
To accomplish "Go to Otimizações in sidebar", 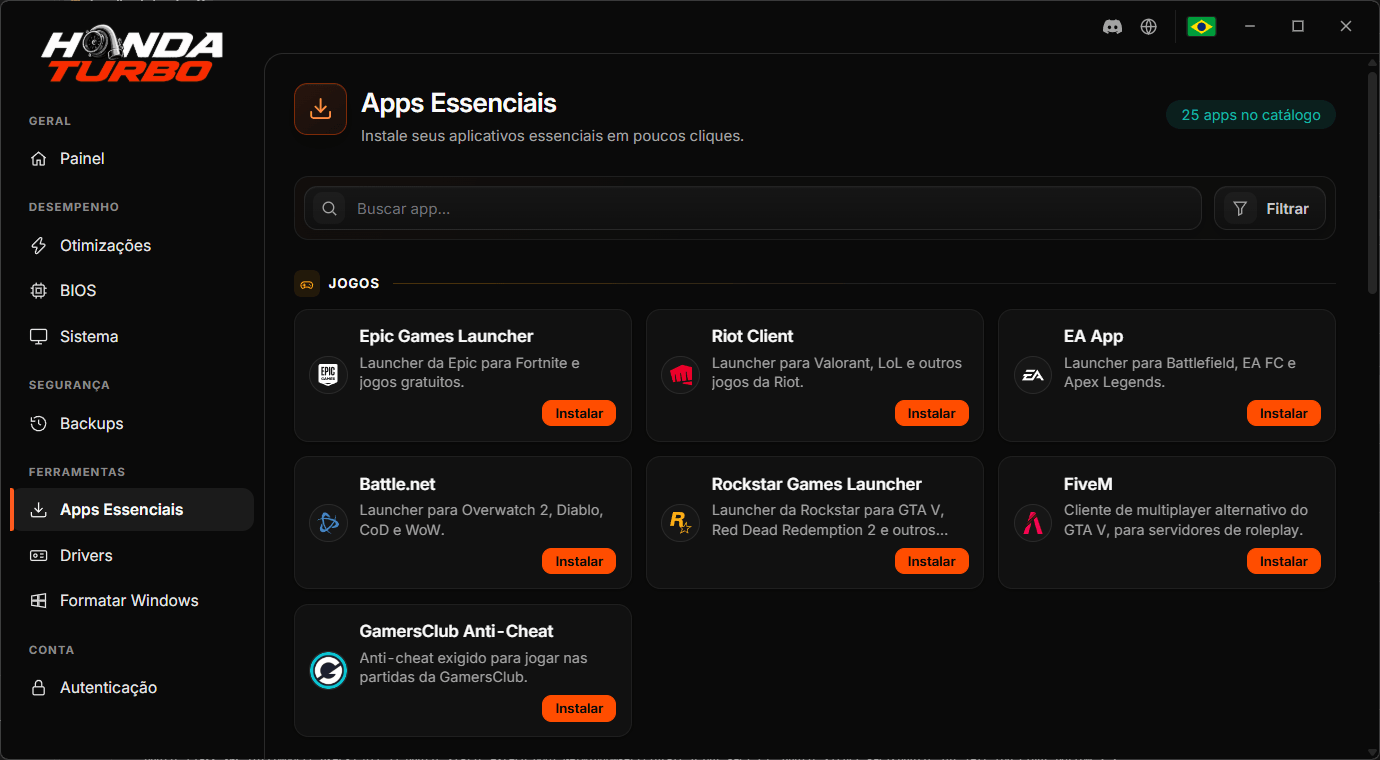I will [x=132, y=246].
